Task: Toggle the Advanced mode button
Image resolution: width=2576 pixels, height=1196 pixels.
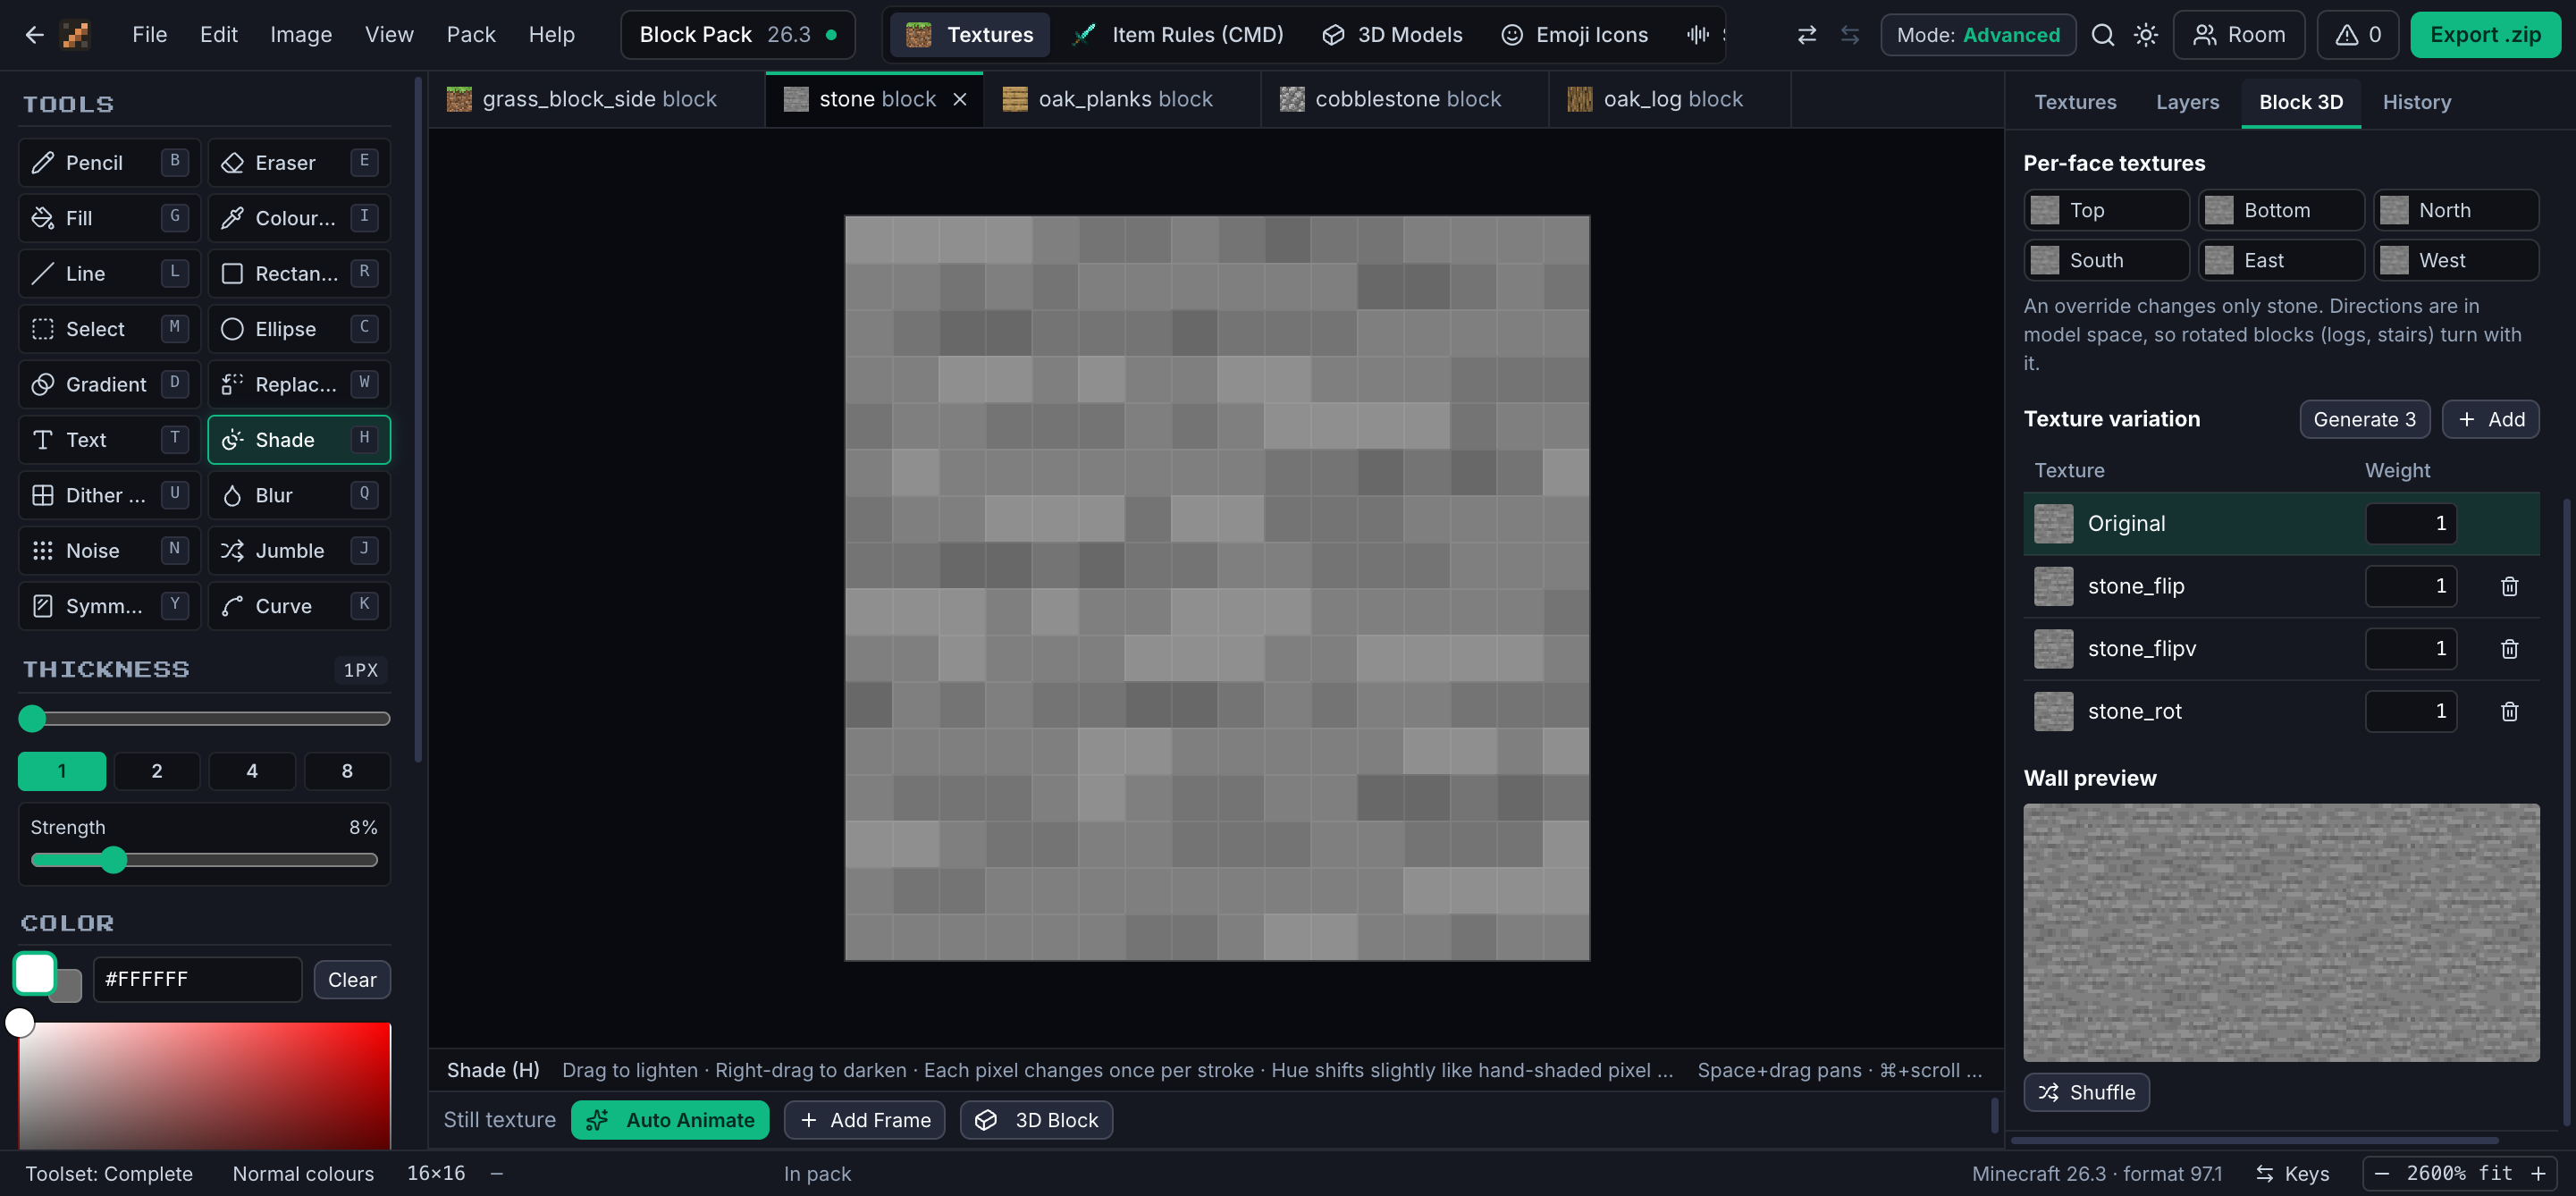Action: coord(1978,35)
